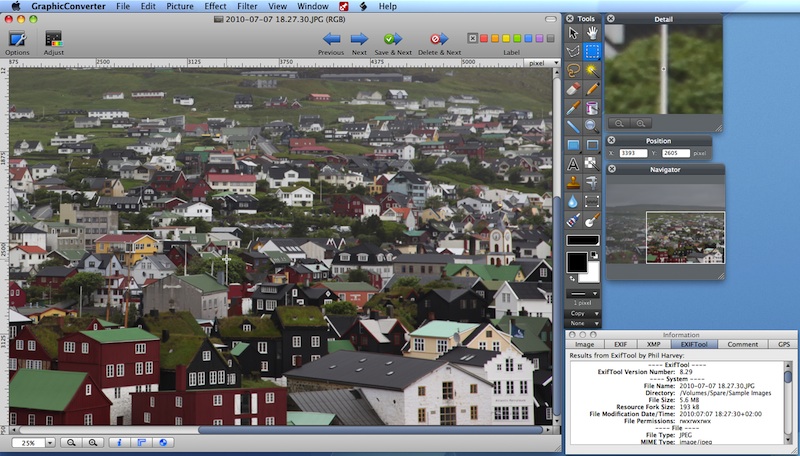This screenshot has width=800, height=456.
Task: Open the pixel ruler units dropdown
Action: 540,62
